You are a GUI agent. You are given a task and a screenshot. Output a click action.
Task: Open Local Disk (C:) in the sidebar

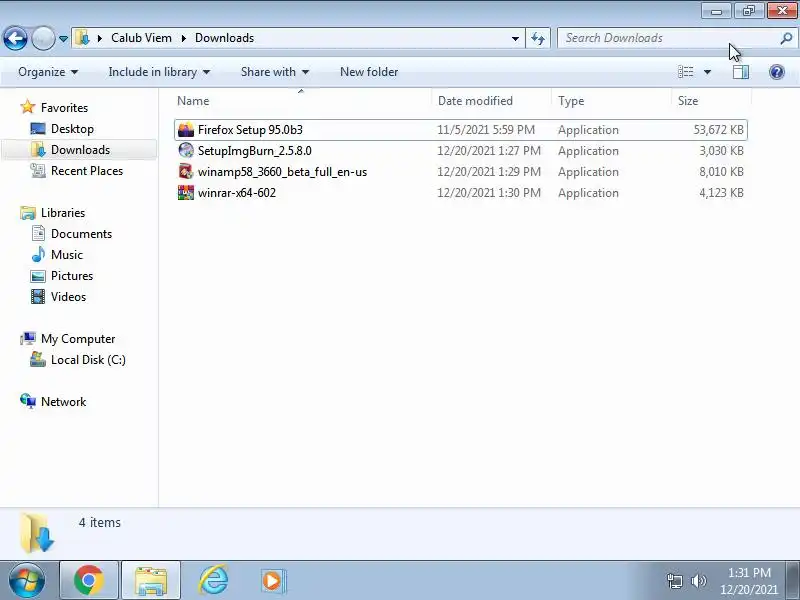click(88, 360)
